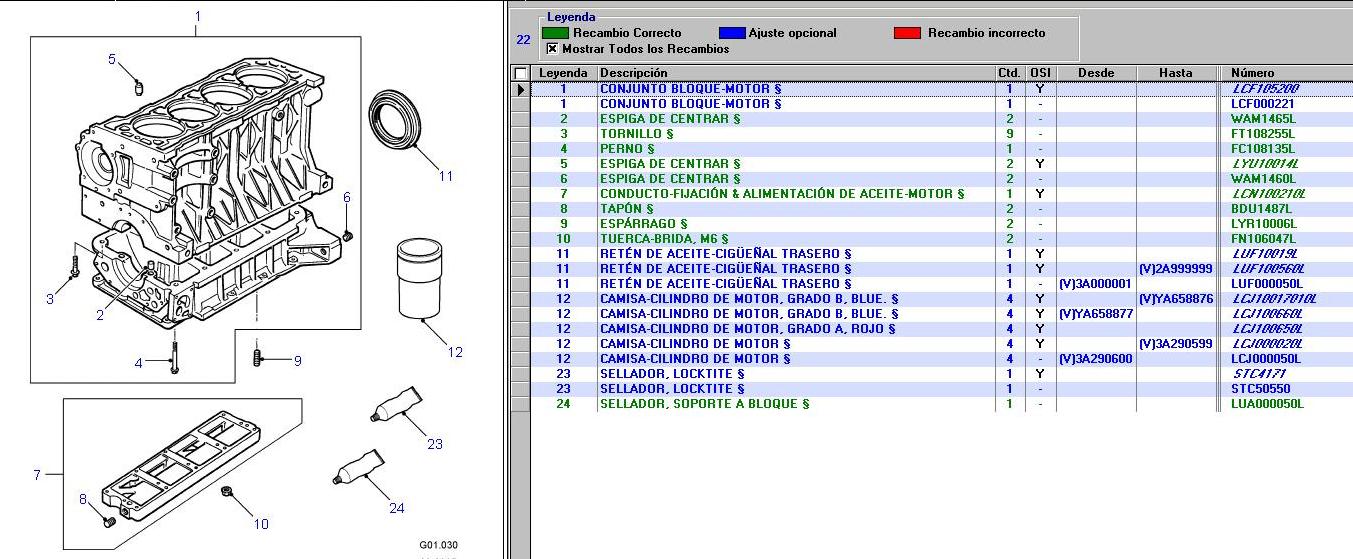Click the Número column header

(1252, 73)
